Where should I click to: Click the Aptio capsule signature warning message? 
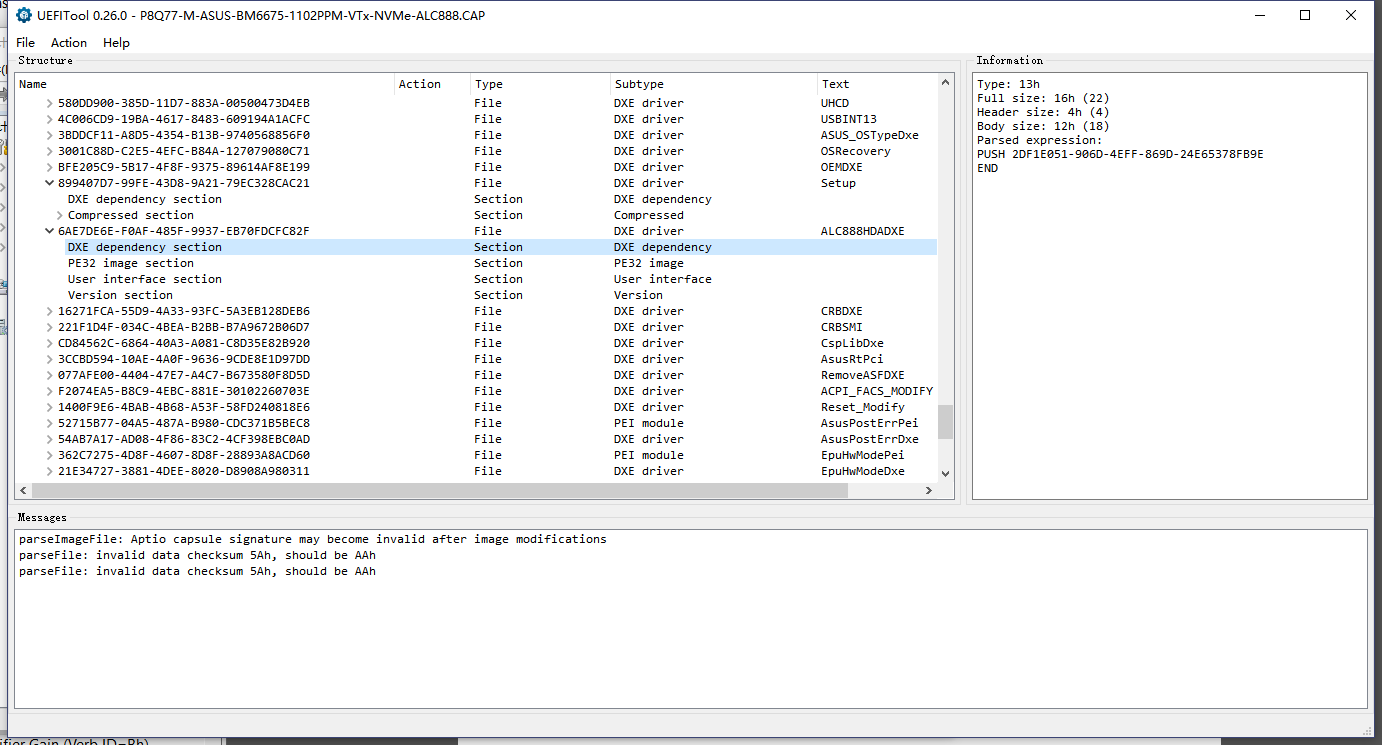click(x=312, y=539)
